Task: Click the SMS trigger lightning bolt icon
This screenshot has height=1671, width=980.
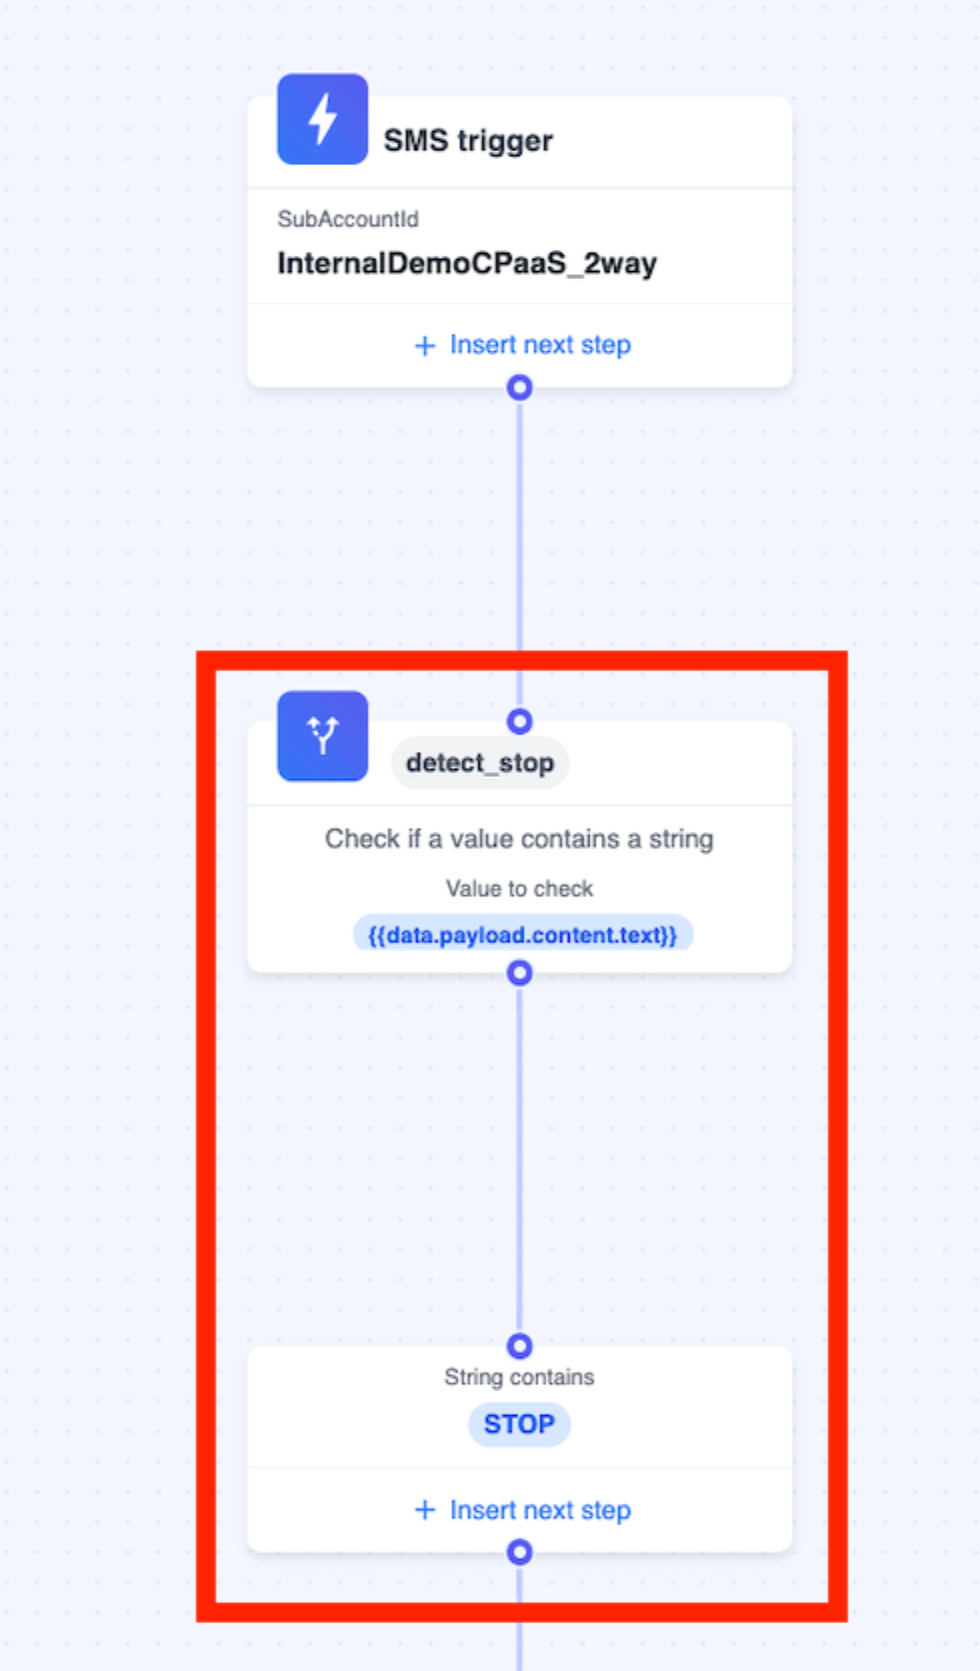Action: [322, 119]
